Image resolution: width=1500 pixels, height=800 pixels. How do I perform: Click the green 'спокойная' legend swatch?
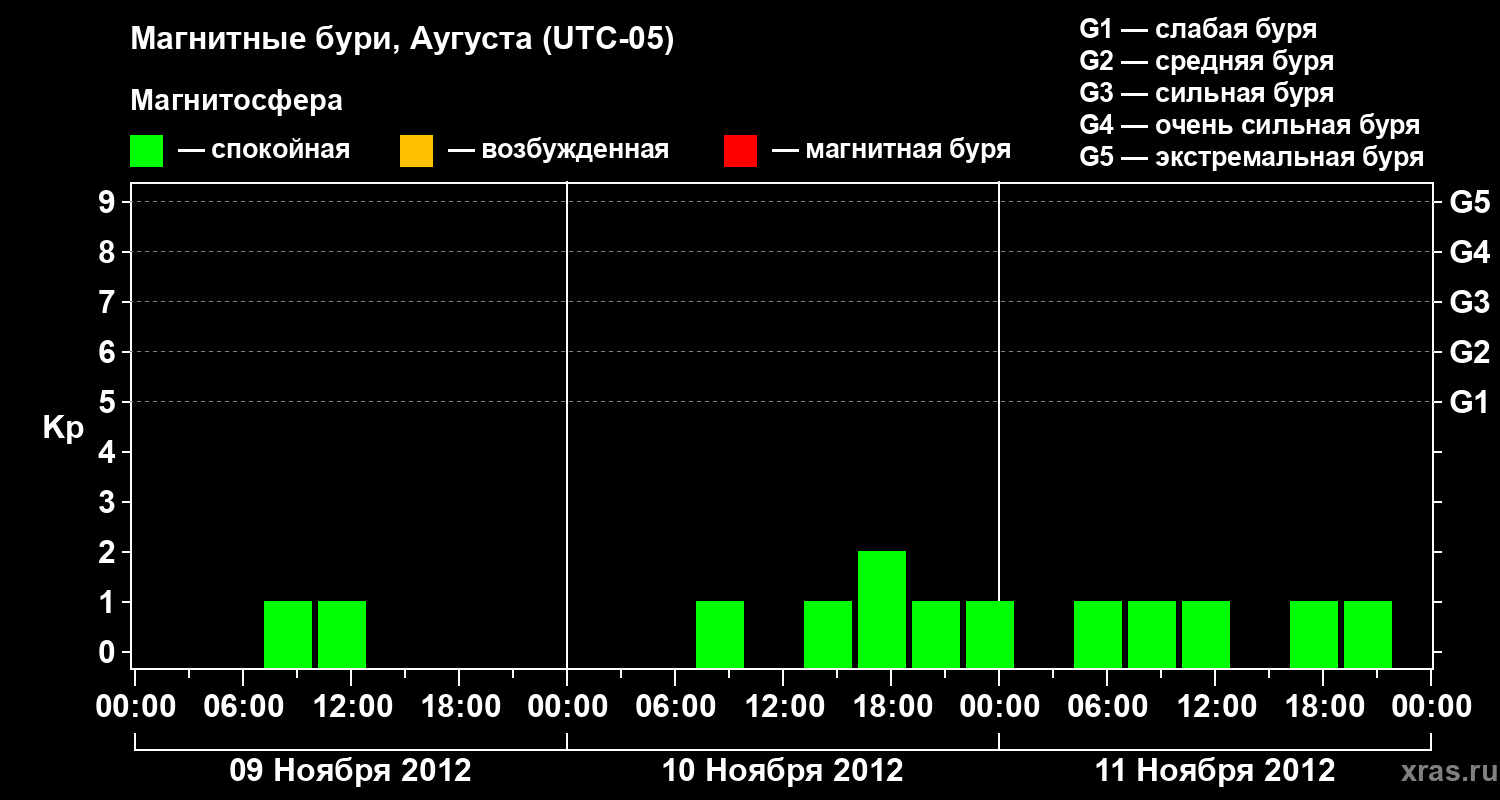pyautogui.click(x=147, y=151)
